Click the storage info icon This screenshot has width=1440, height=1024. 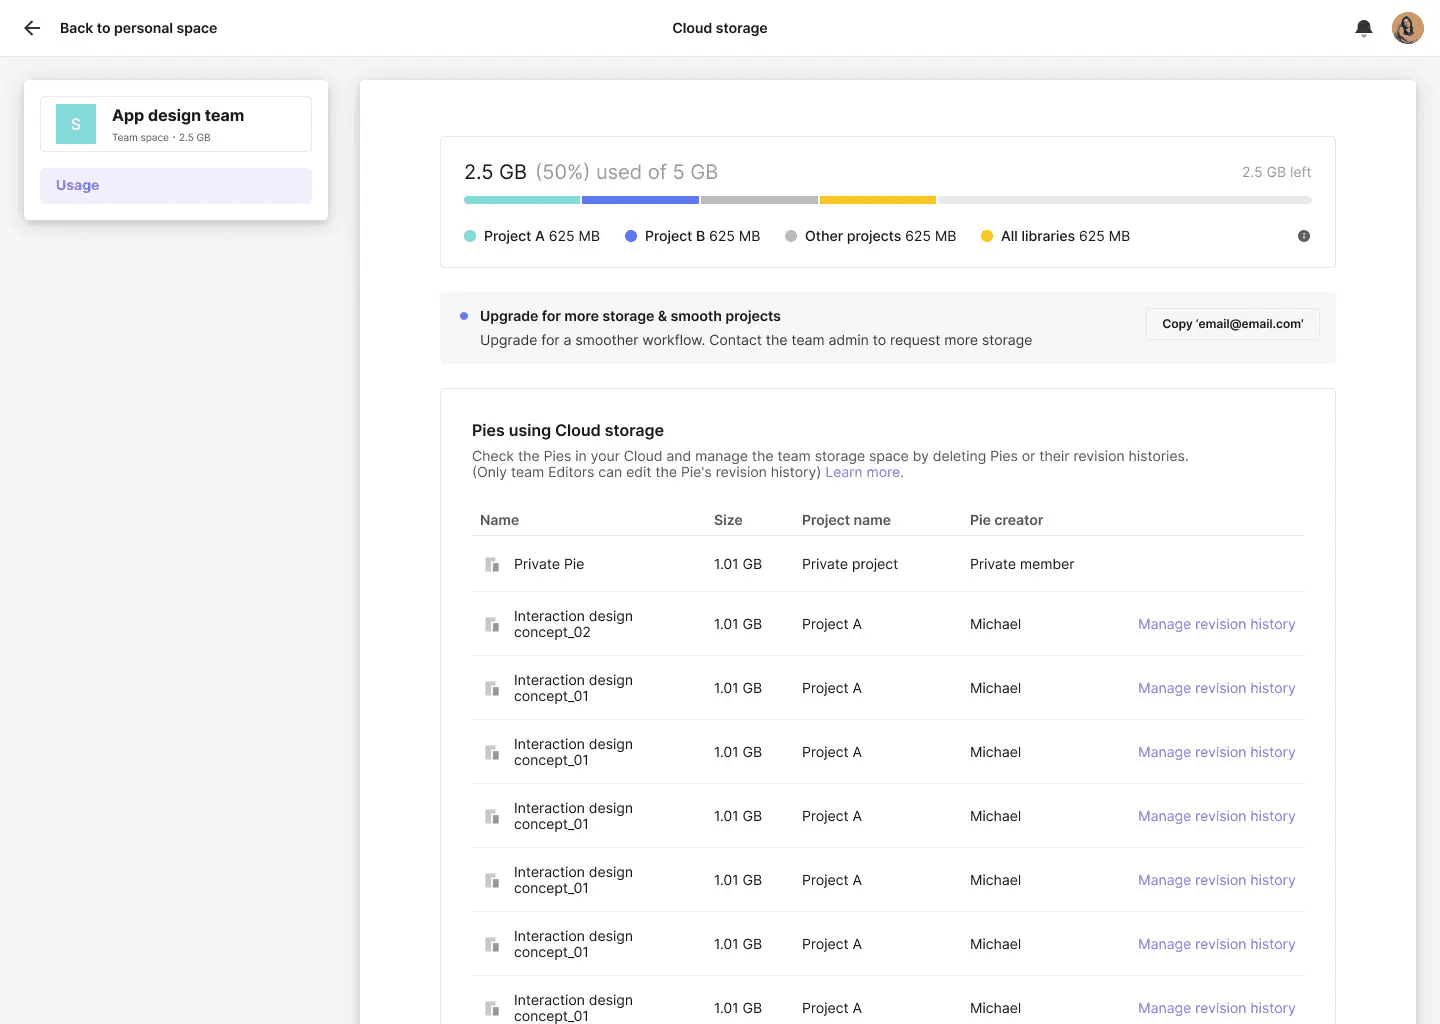tap(1303, 236)
